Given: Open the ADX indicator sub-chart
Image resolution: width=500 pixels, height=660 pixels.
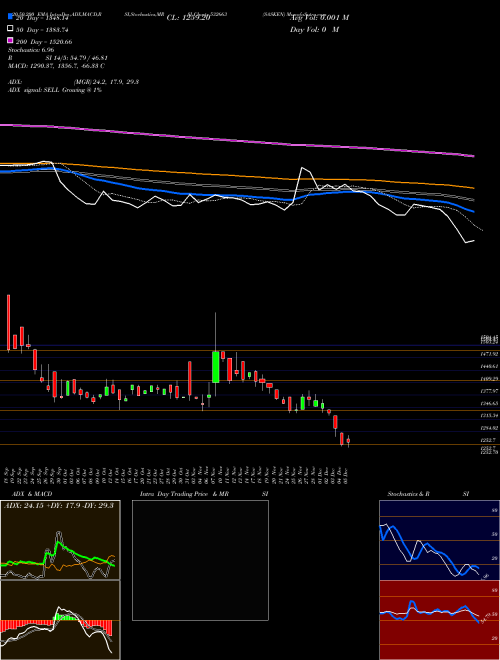Looking at the screenshot, I should pos(60,540).
